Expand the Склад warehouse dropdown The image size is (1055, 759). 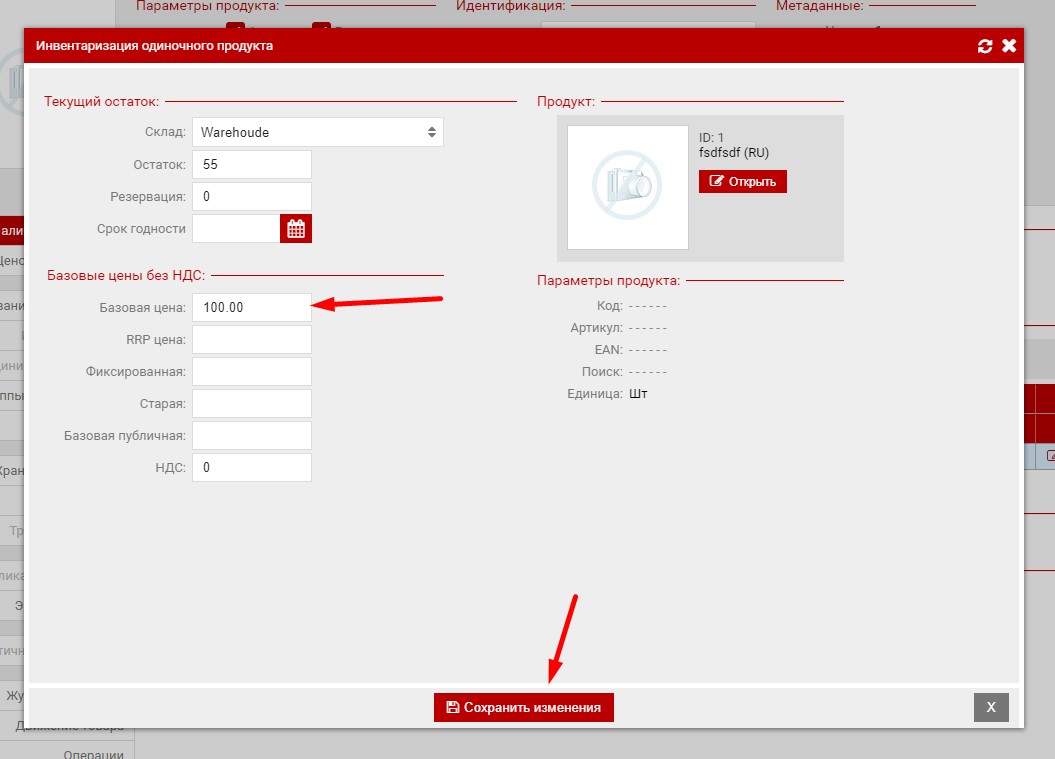(317, 132)
